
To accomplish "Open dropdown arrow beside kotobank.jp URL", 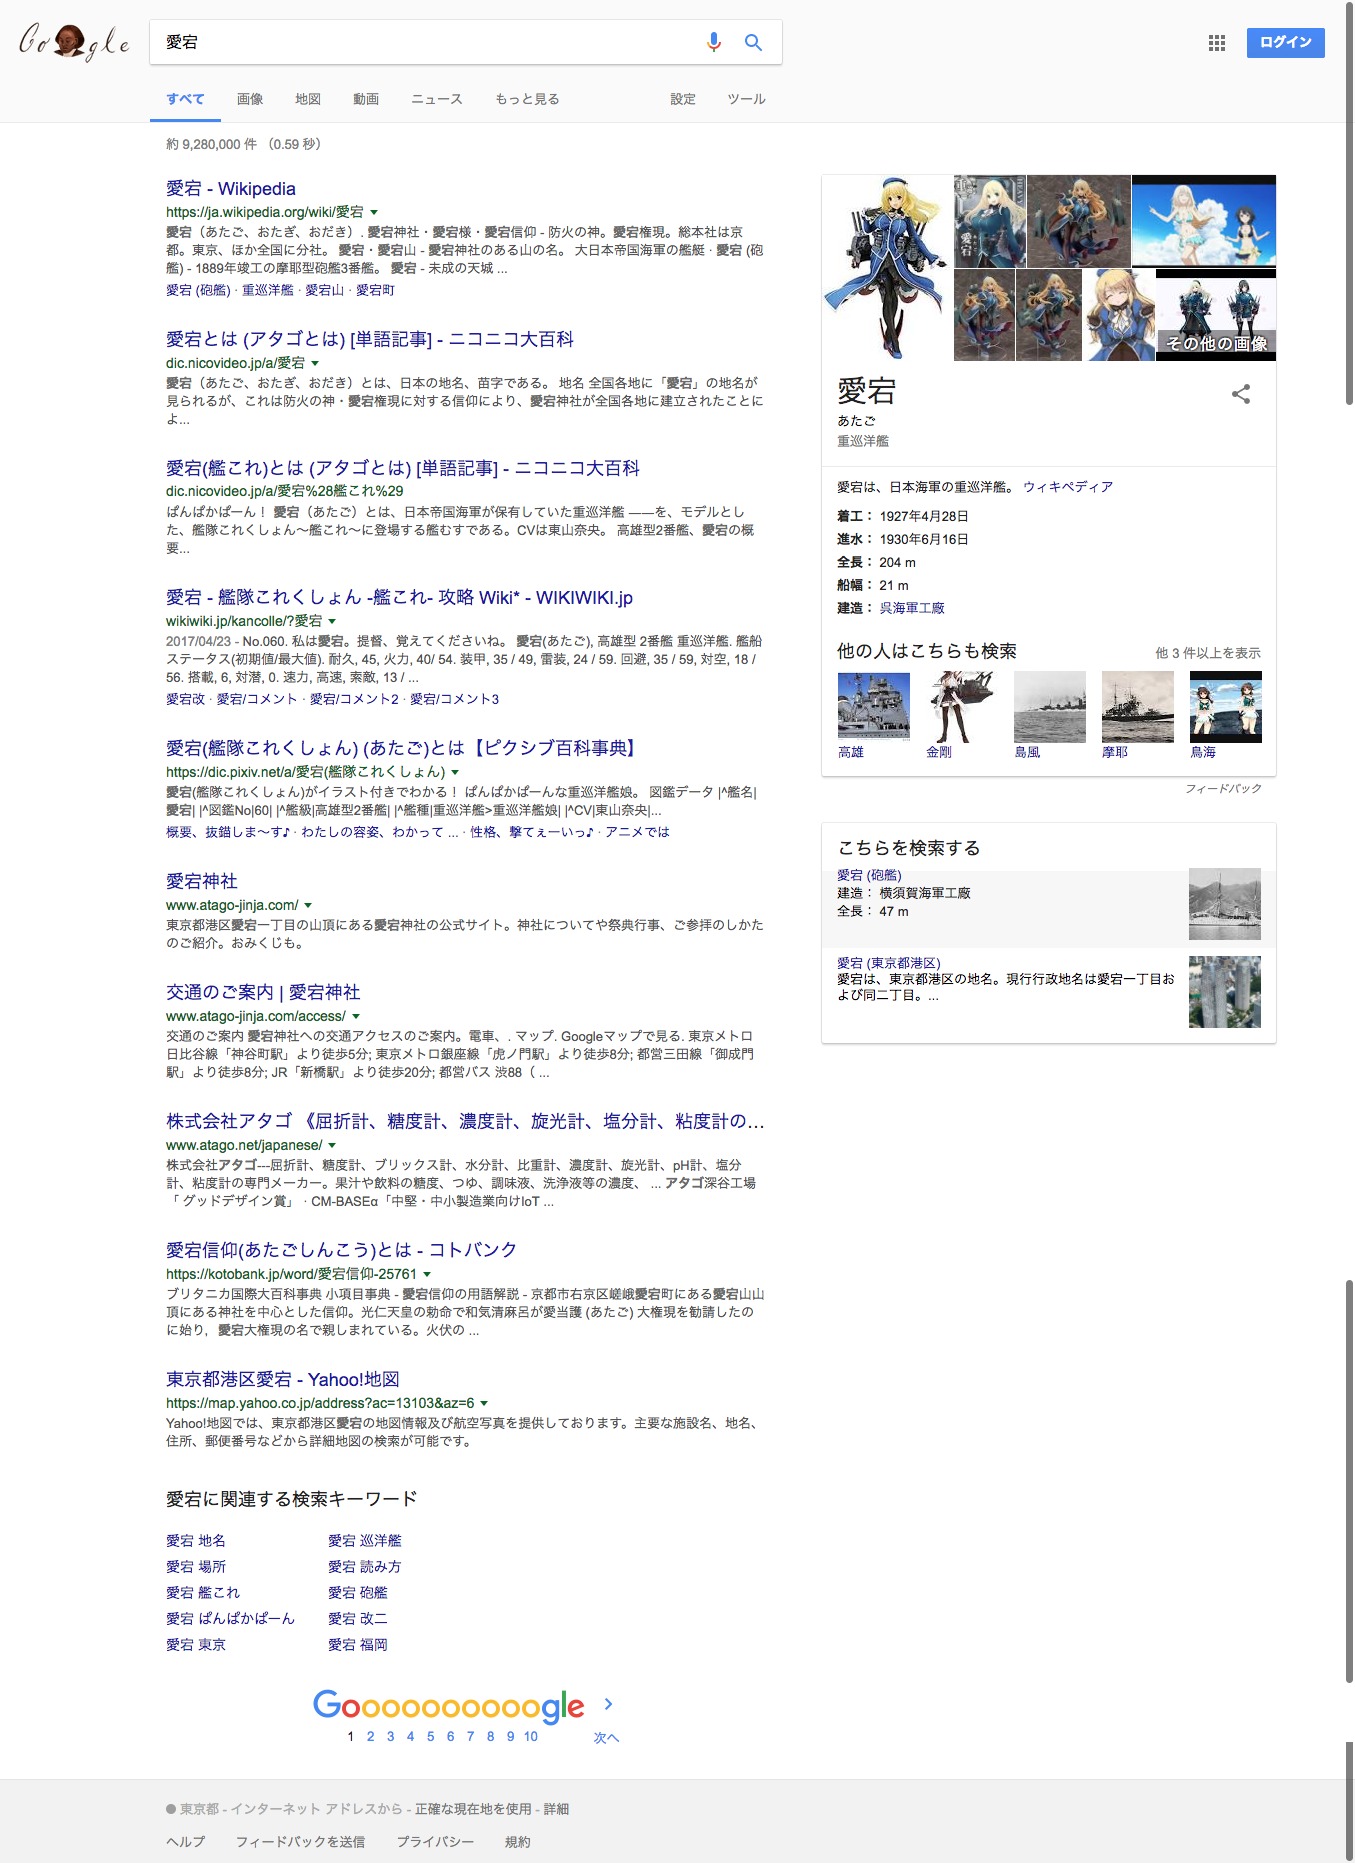I will pyautogui.click(x=427, y=1274).
